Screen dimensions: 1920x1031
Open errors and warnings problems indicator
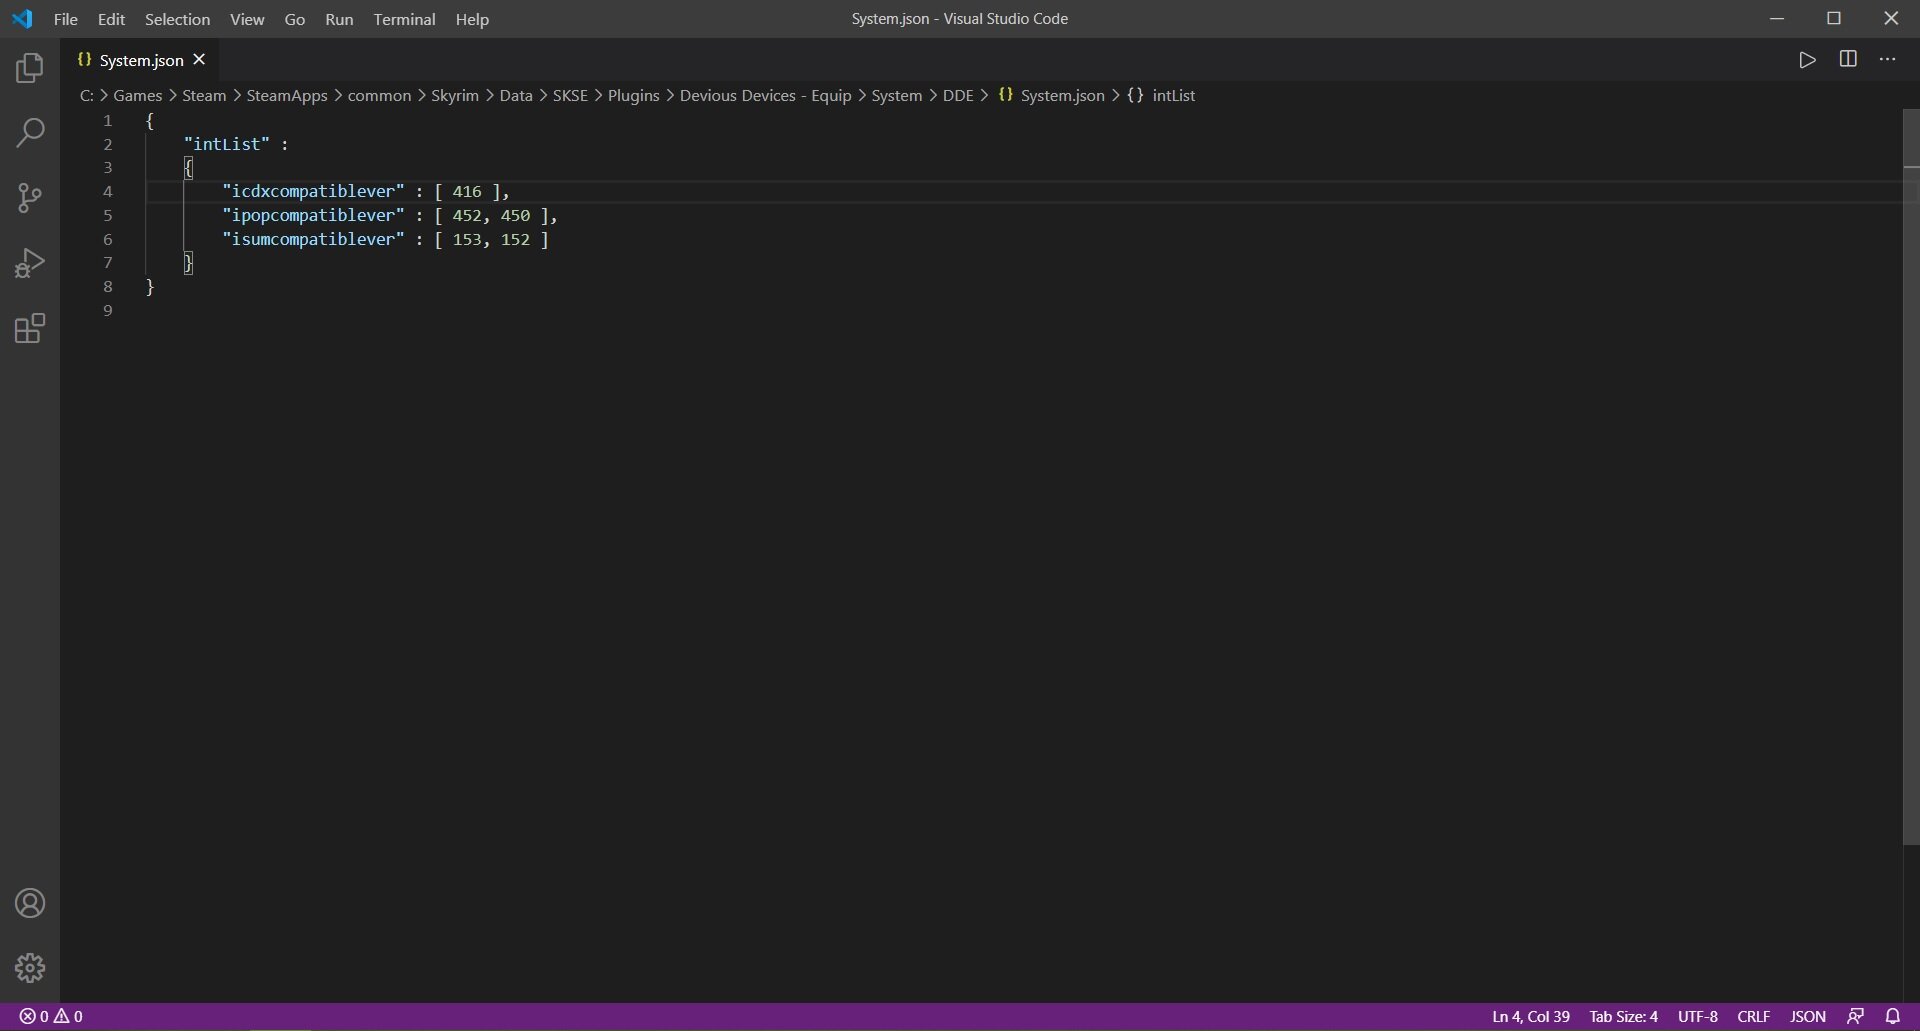tap(51, 1016)
